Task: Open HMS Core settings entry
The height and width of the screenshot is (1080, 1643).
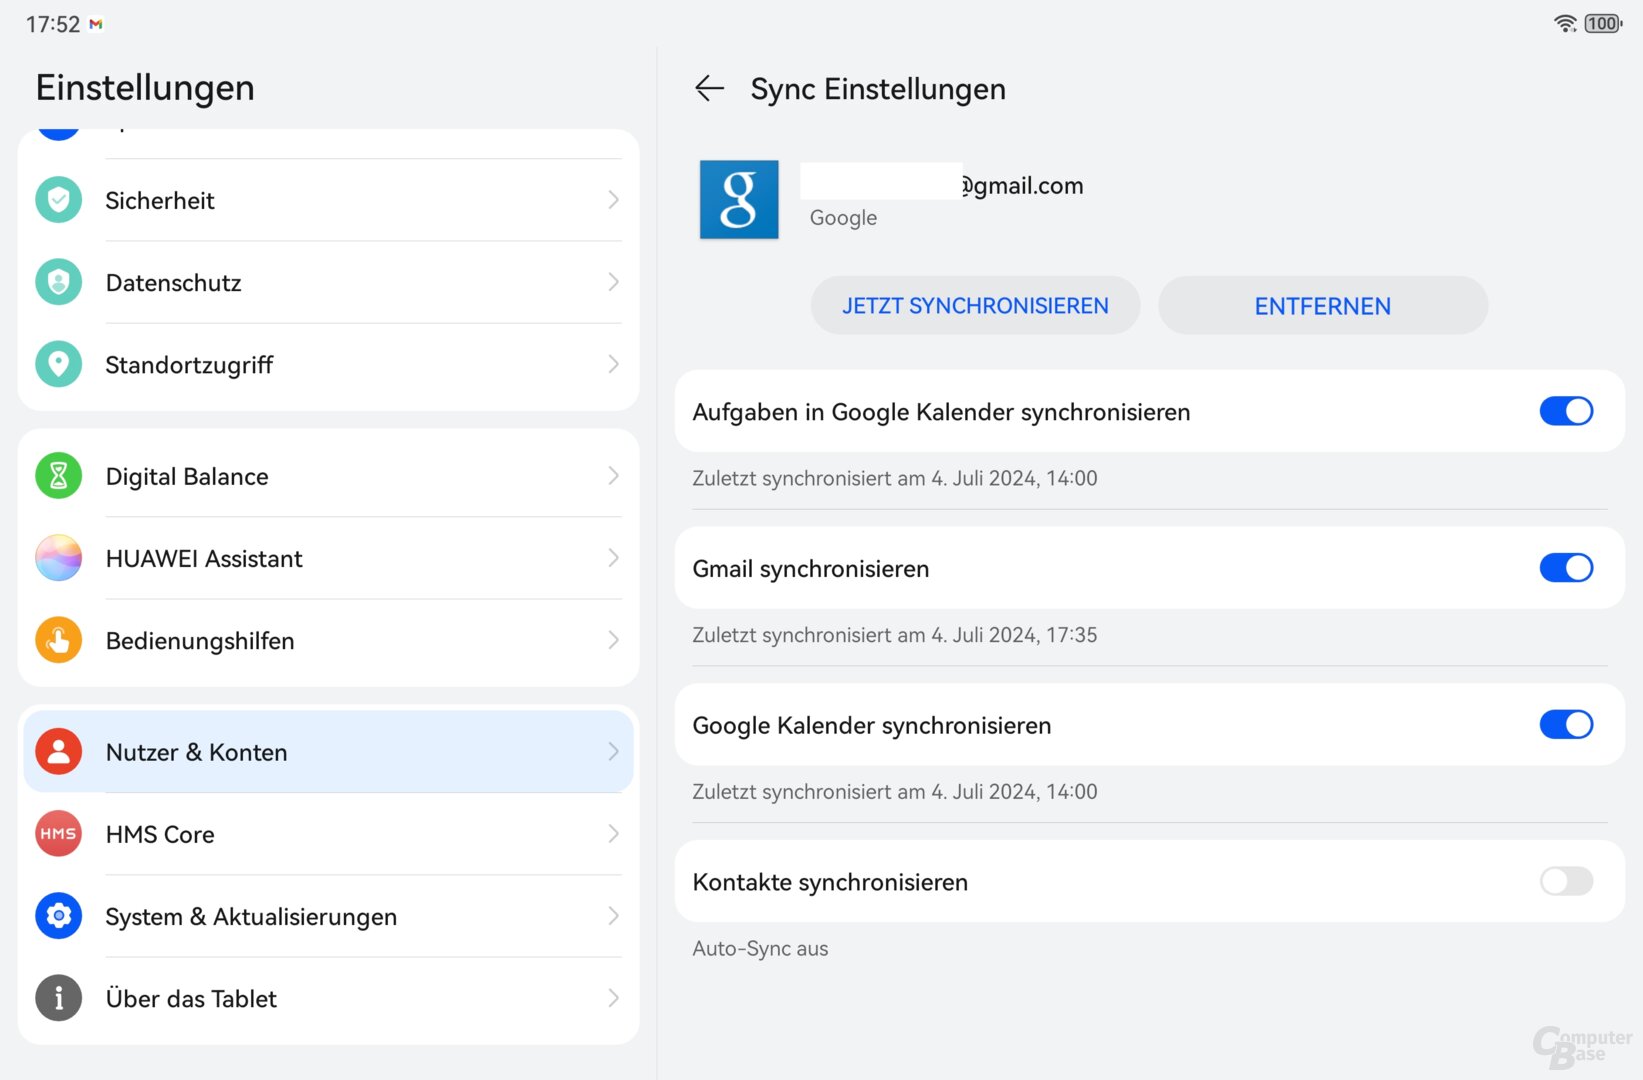Action: [328, 834]
